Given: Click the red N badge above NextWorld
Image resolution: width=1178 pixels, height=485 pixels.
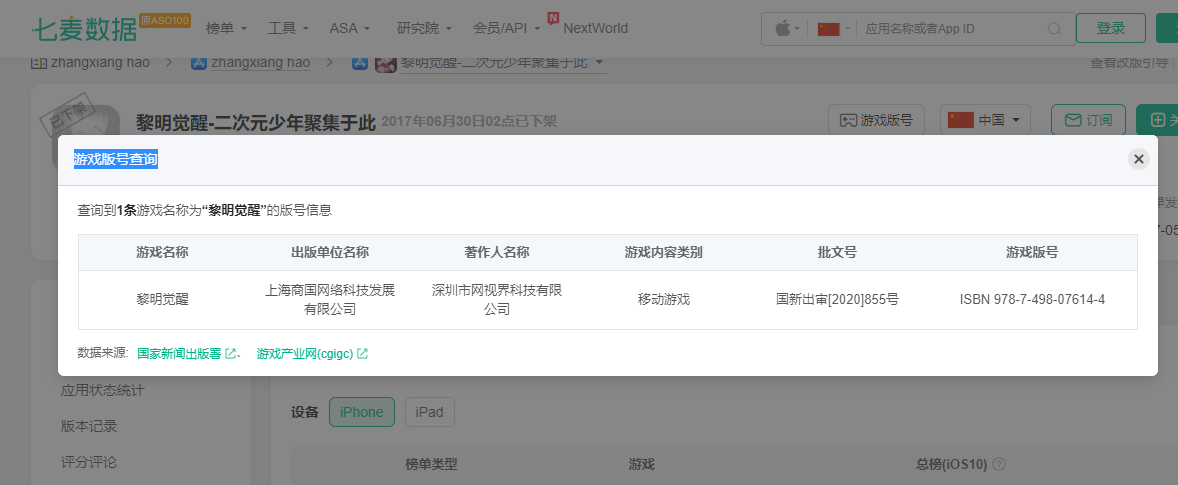Looking at the screenshot, I should pos(554,17).
